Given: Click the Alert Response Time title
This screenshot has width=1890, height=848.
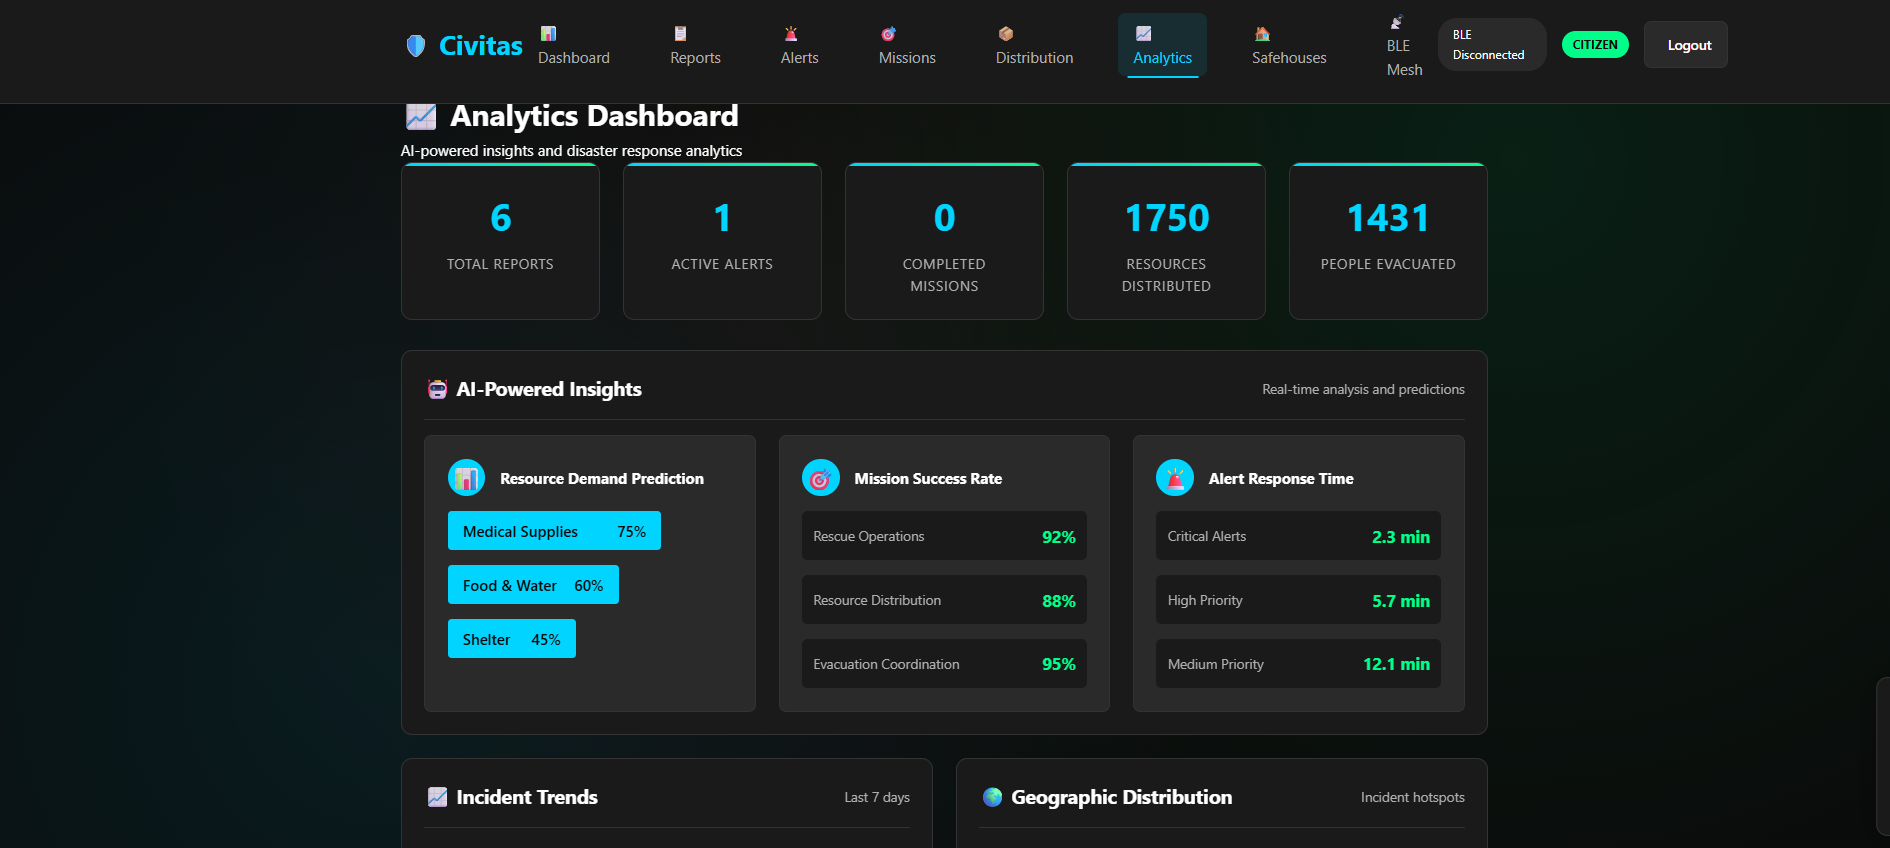Looking at the screenshot, I should (1281, 479).
